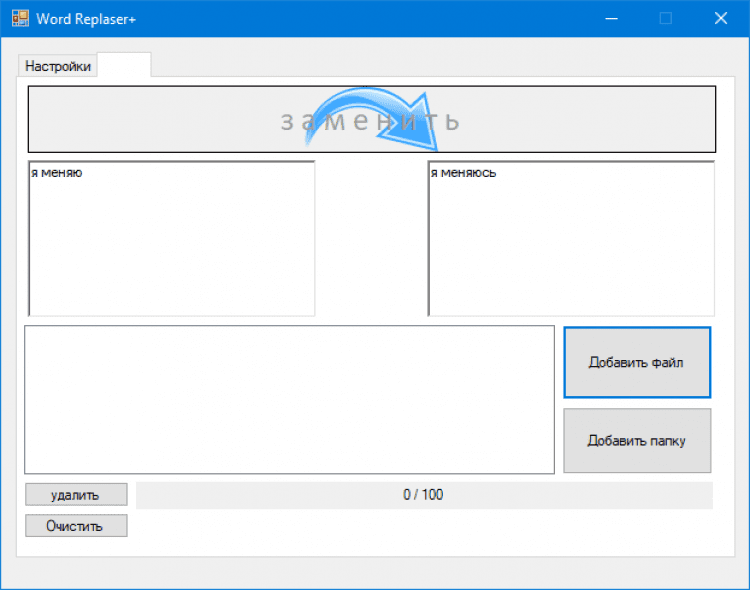This screenshot has height=590, width=750.
Task: Switch to the Настройки tab
Action: pos(58,66)
